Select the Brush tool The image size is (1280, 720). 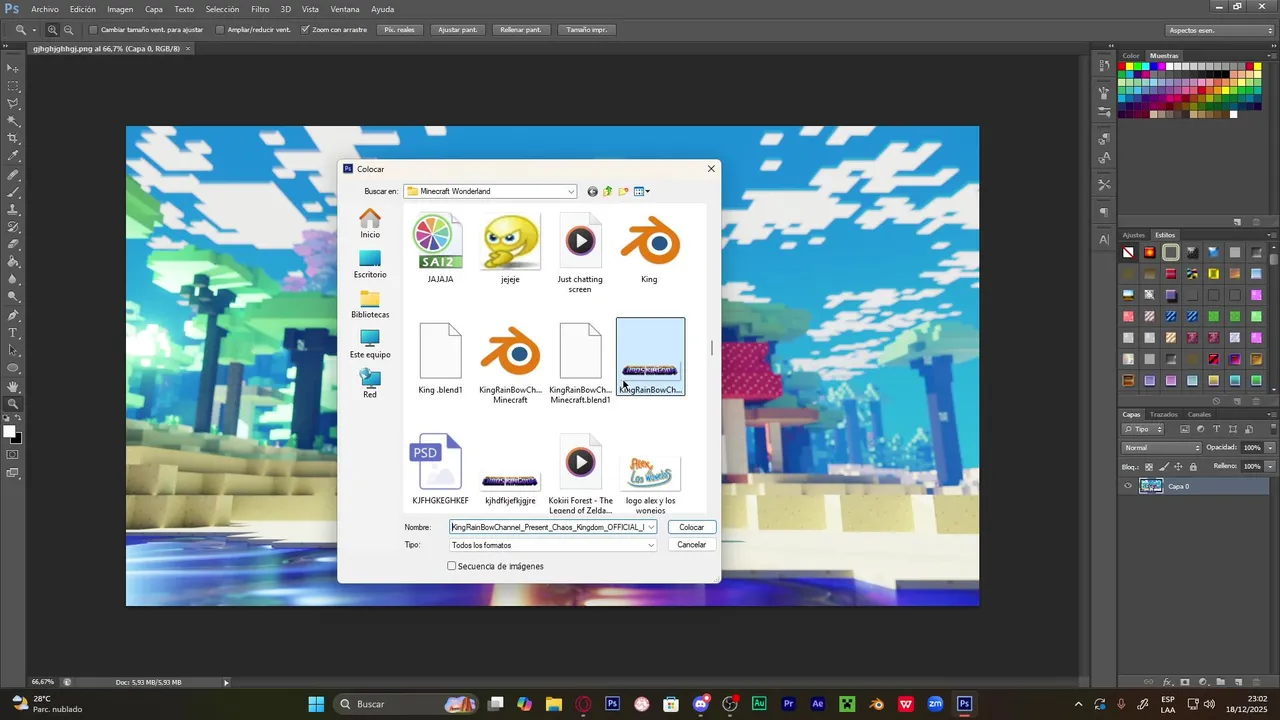coord(13,192)
